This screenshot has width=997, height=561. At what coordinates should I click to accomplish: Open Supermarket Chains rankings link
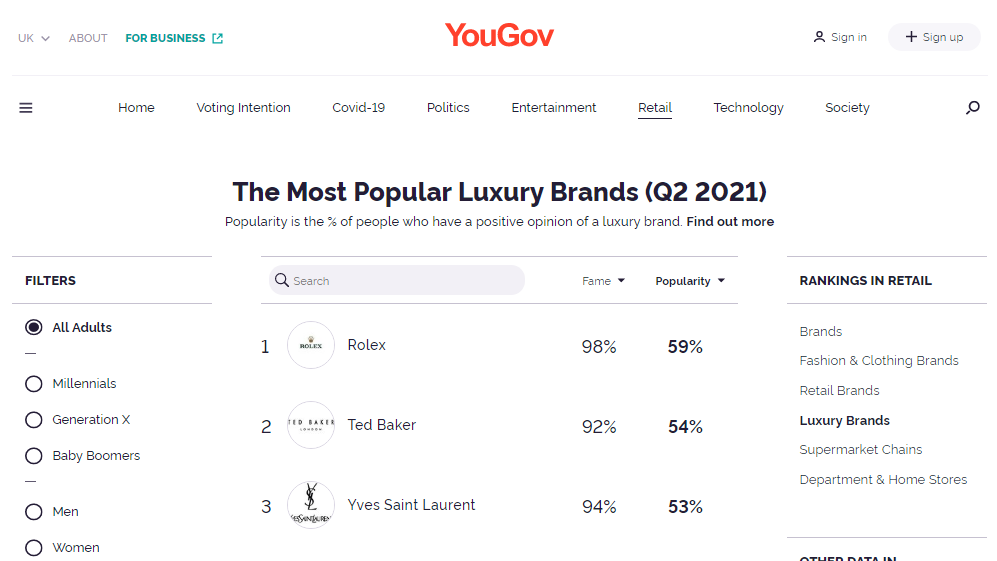pyautogui.click(x=861, y=450)
